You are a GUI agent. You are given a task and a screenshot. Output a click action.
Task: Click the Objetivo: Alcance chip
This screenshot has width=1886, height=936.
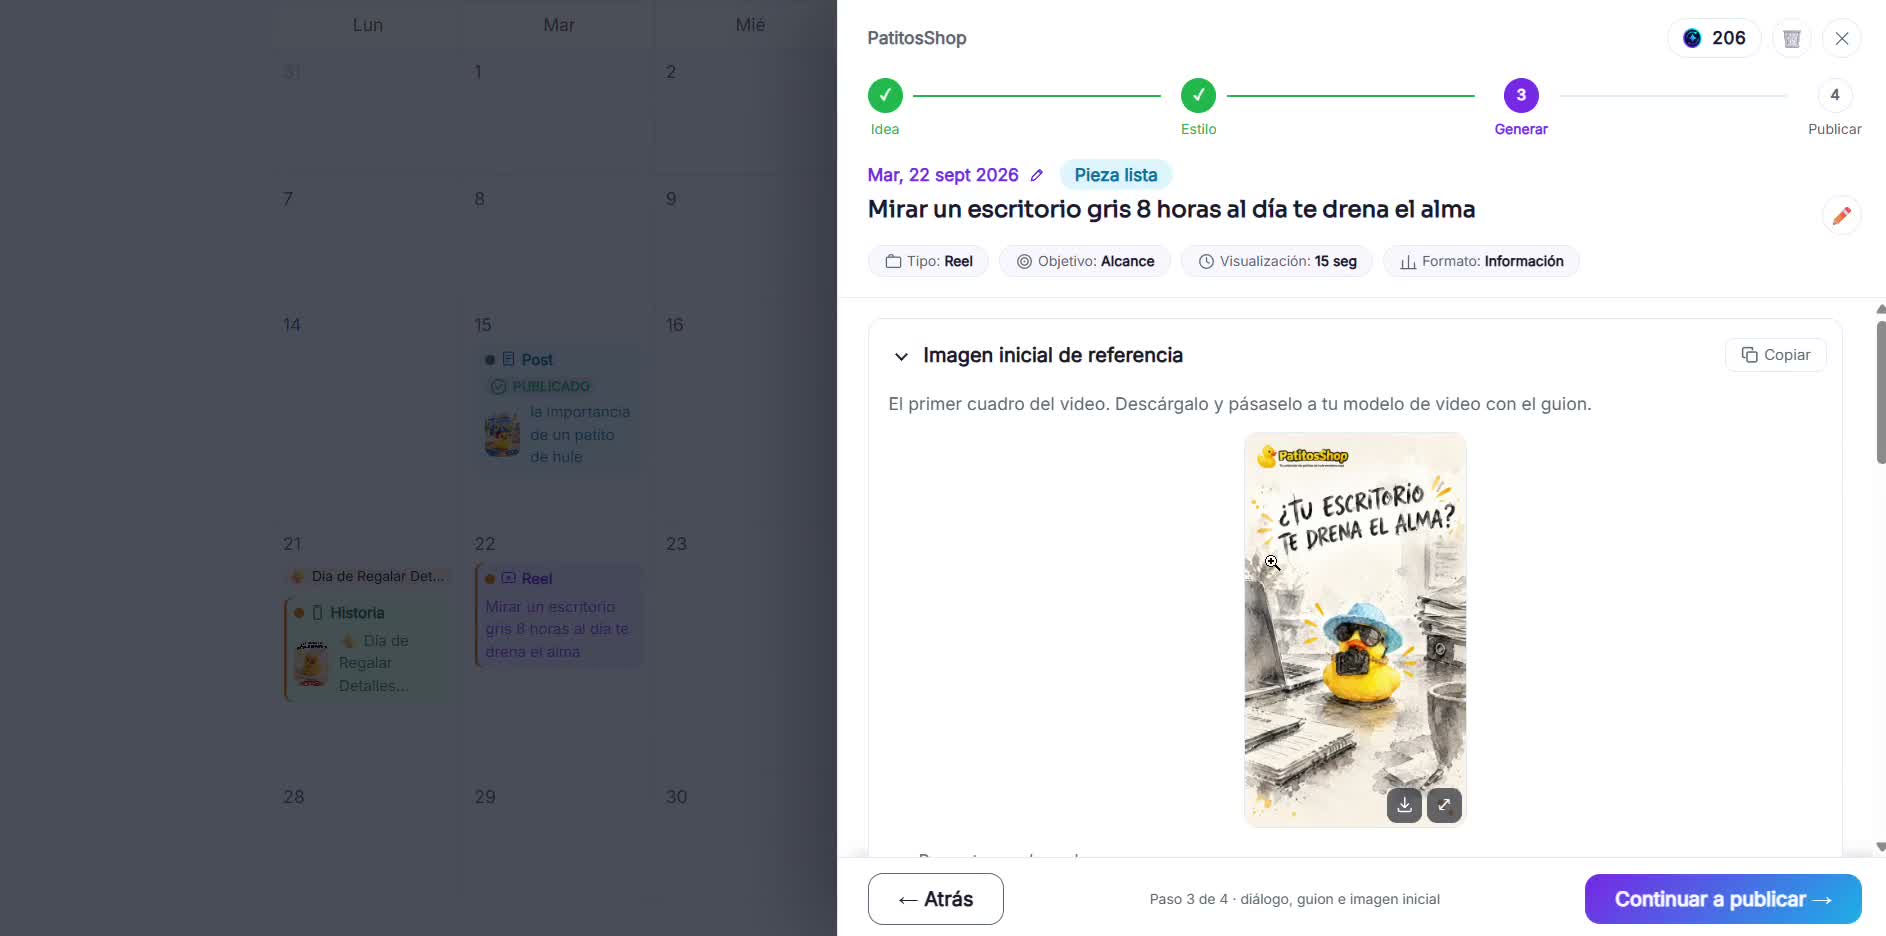(1085, 261)
